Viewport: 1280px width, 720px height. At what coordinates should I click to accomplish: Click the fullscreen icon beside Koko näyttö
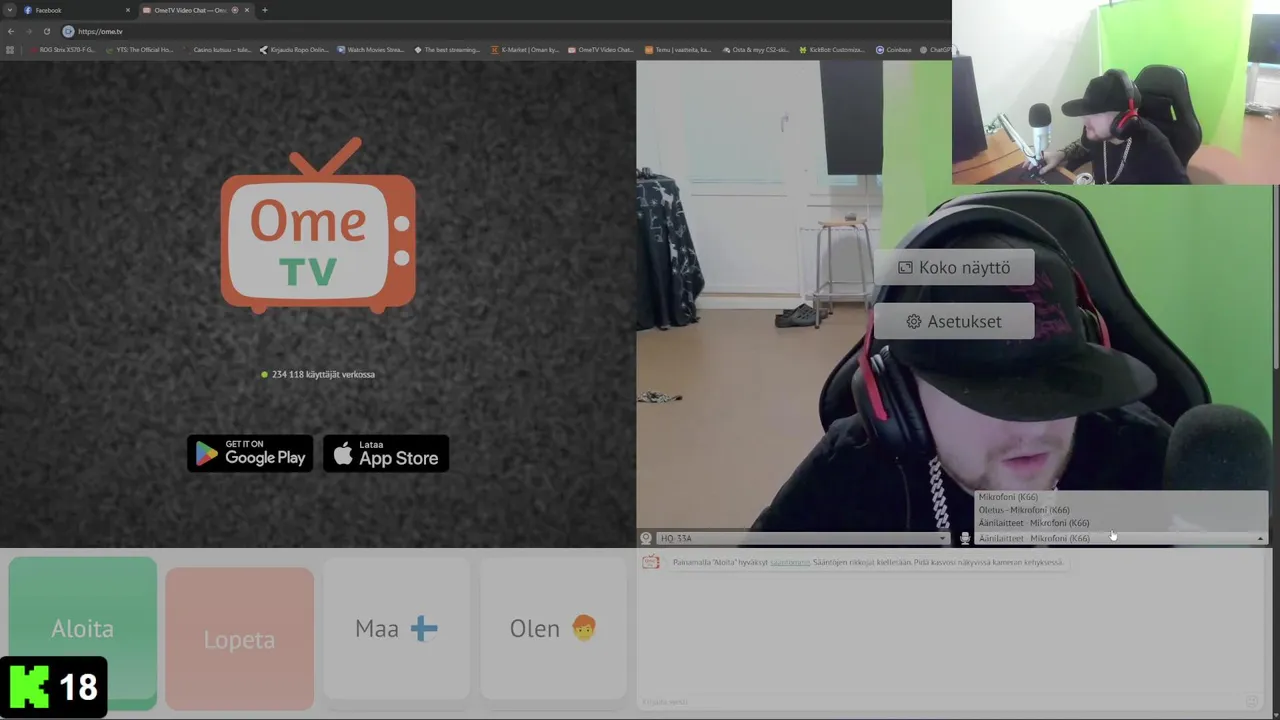pos(905,268)
